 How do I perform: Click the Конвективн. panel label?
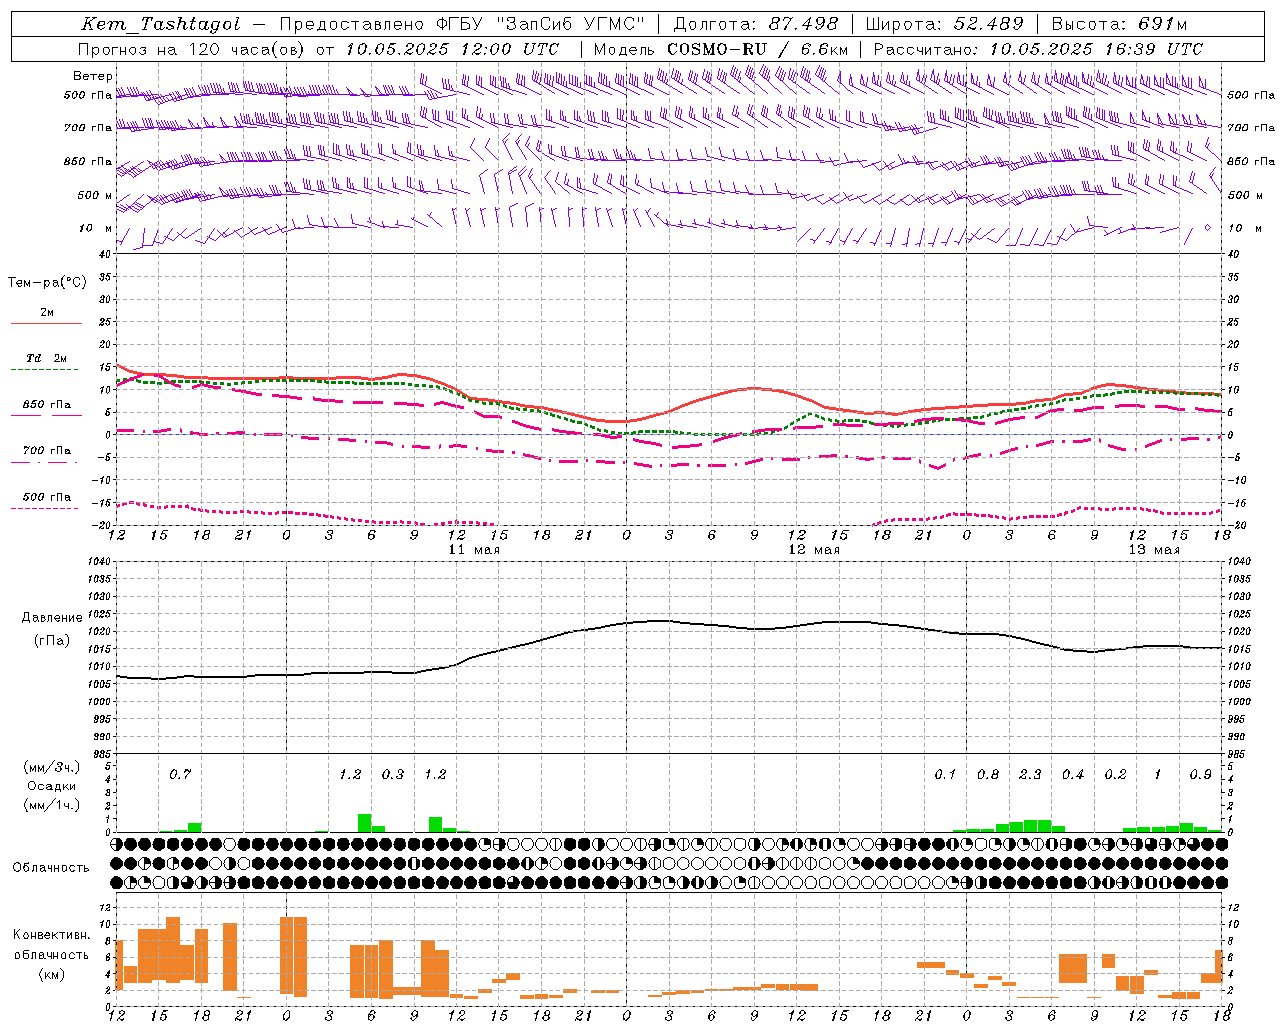52,935
